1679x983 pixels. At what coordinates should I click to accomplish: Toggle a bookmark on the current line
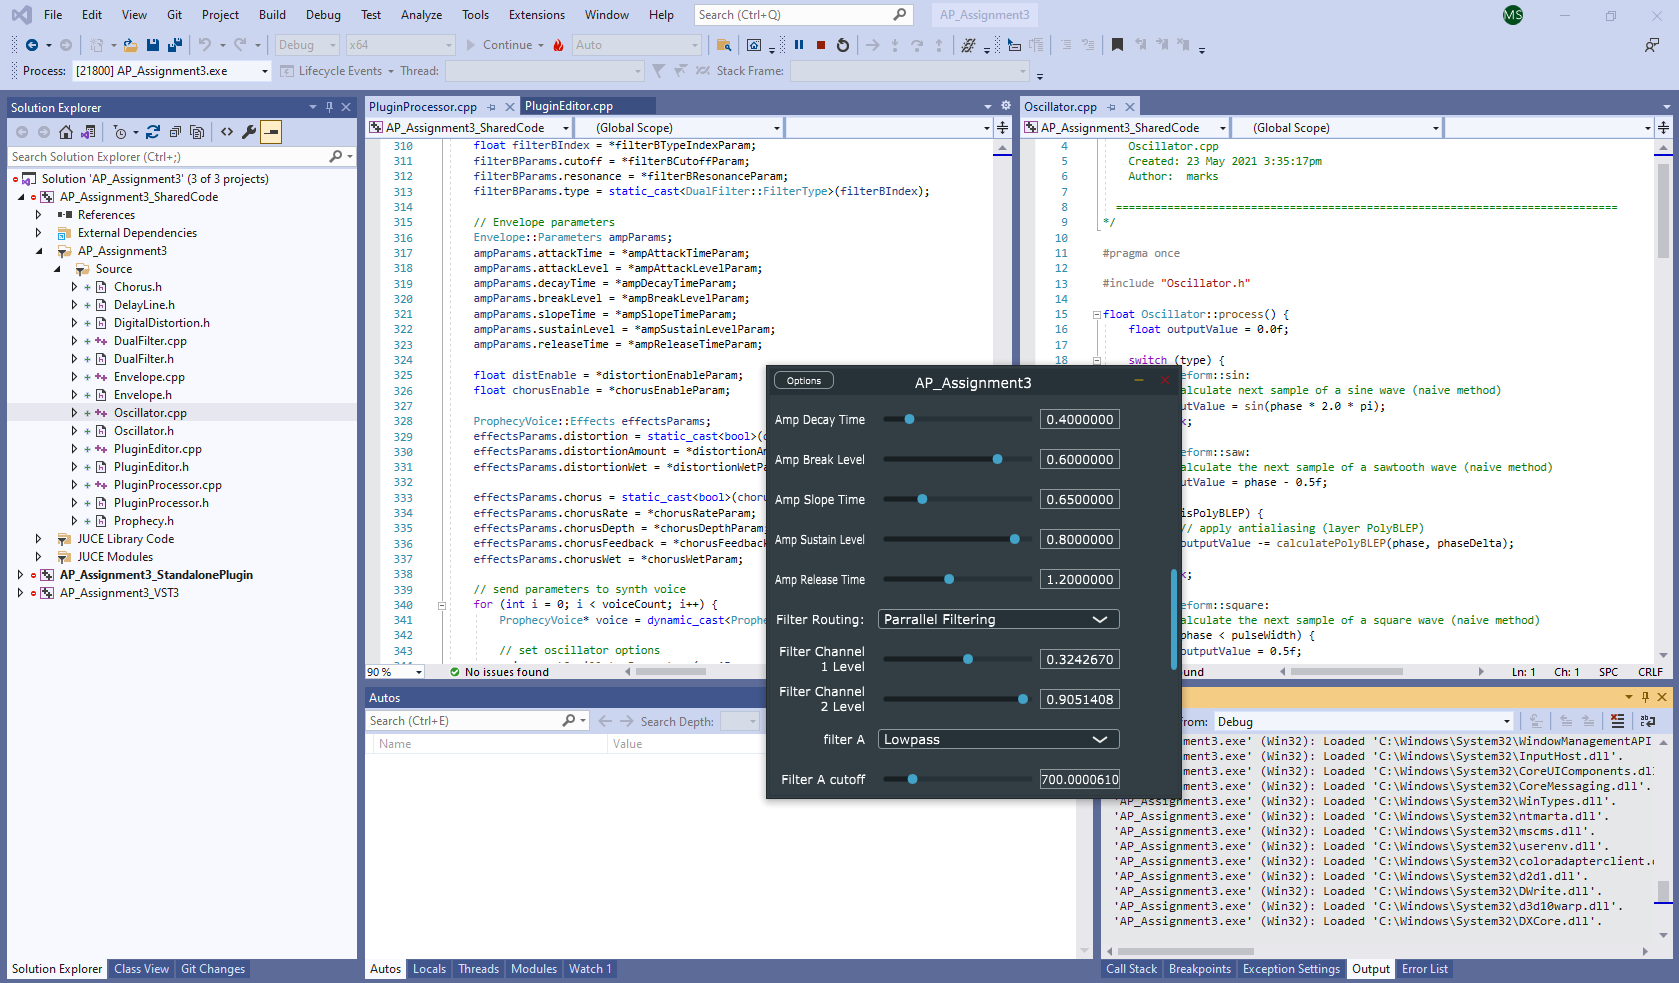pyautogui.click(x=1117, y=45)
